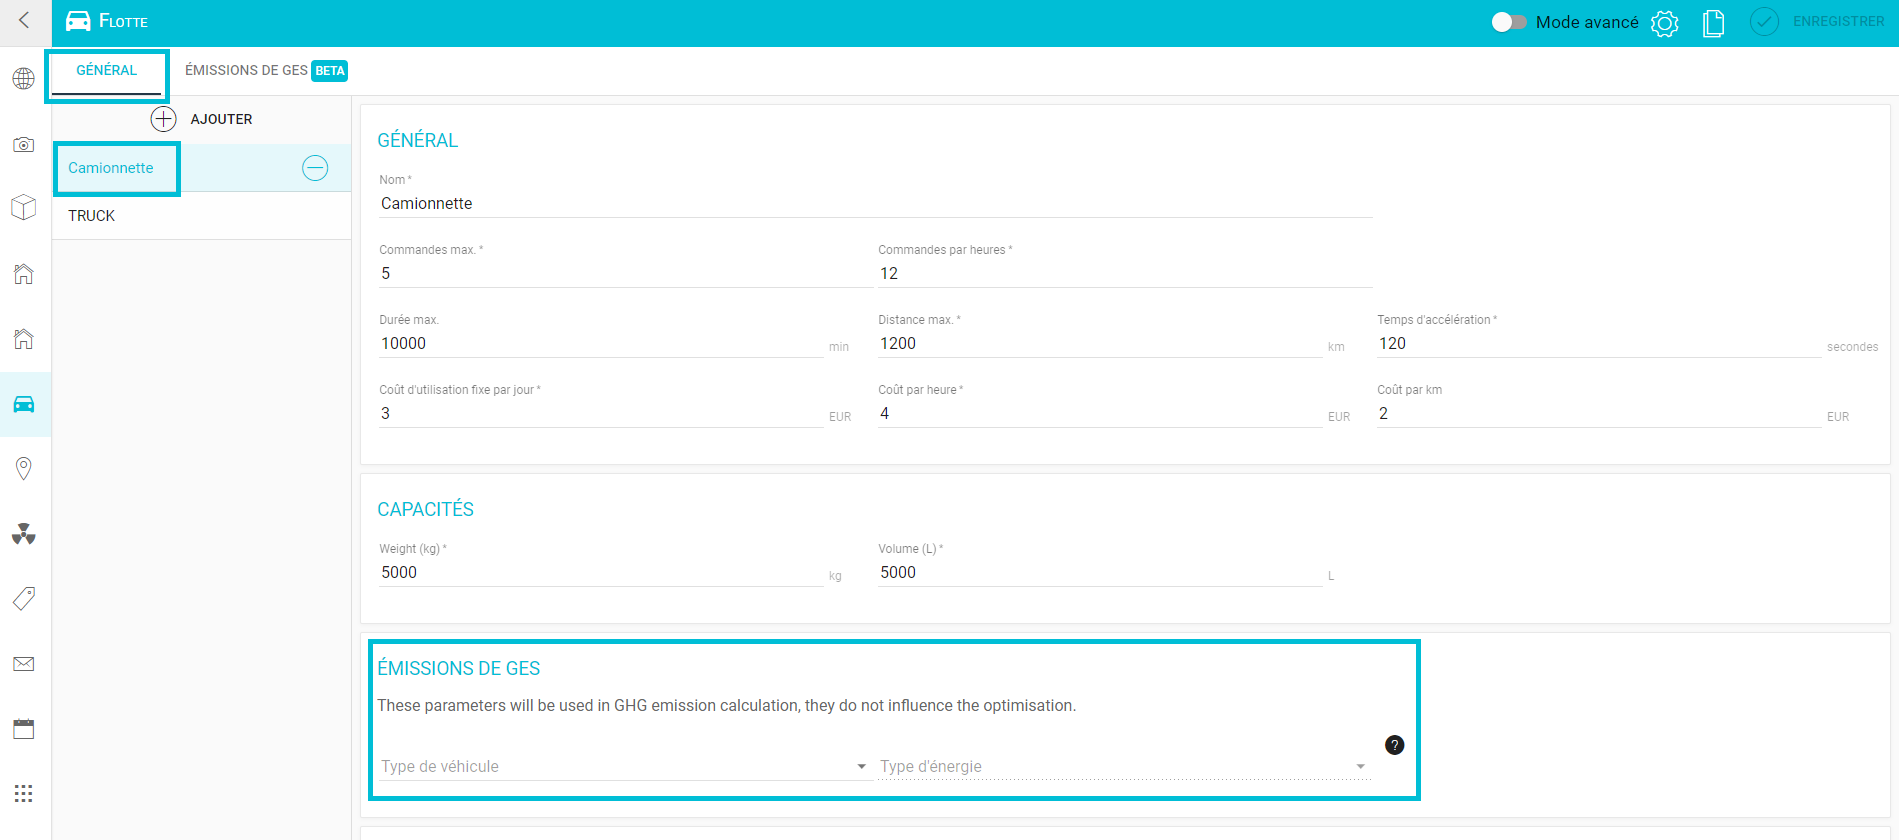Open the first house icon in sidebar

coord(24,274)
